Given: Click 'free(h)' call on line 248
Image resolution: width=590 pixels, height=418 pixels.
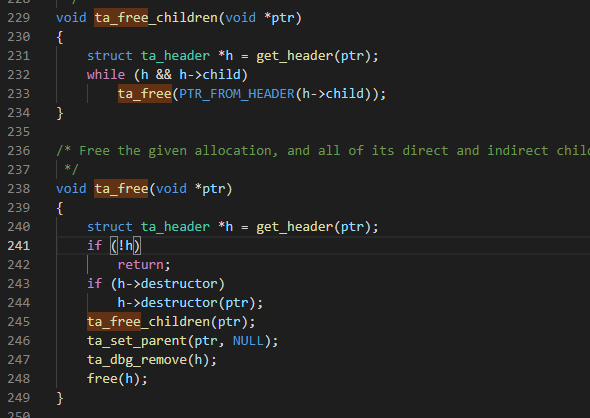Looking at the screenshot, I should pyautogui.click(x=114, y=379).
